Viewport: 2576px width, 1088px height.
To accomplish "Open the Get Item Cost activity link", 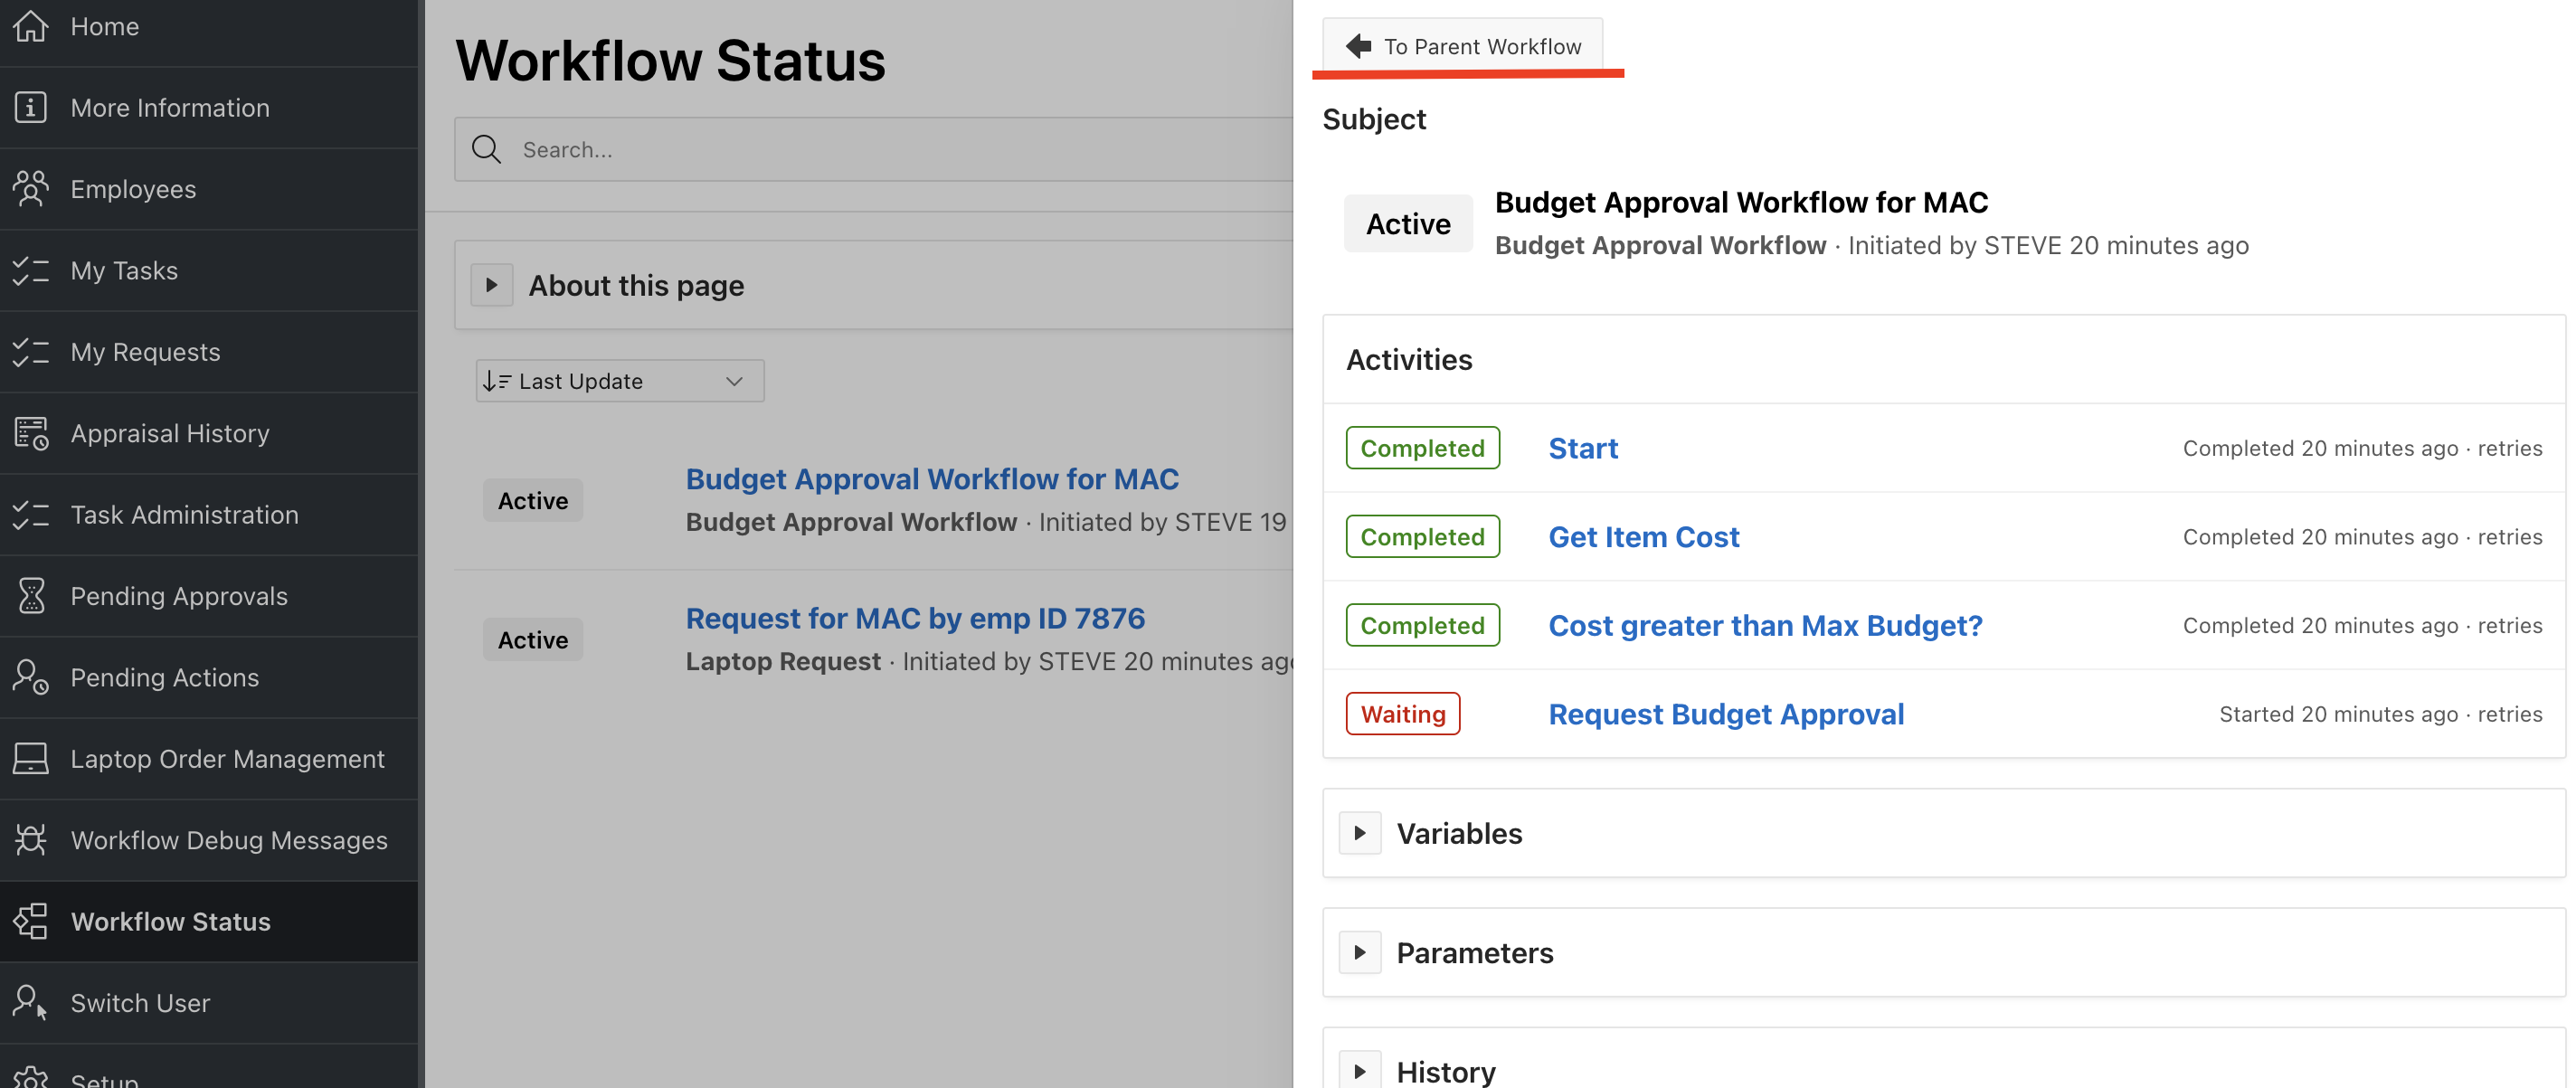I will click(1644, 537).
